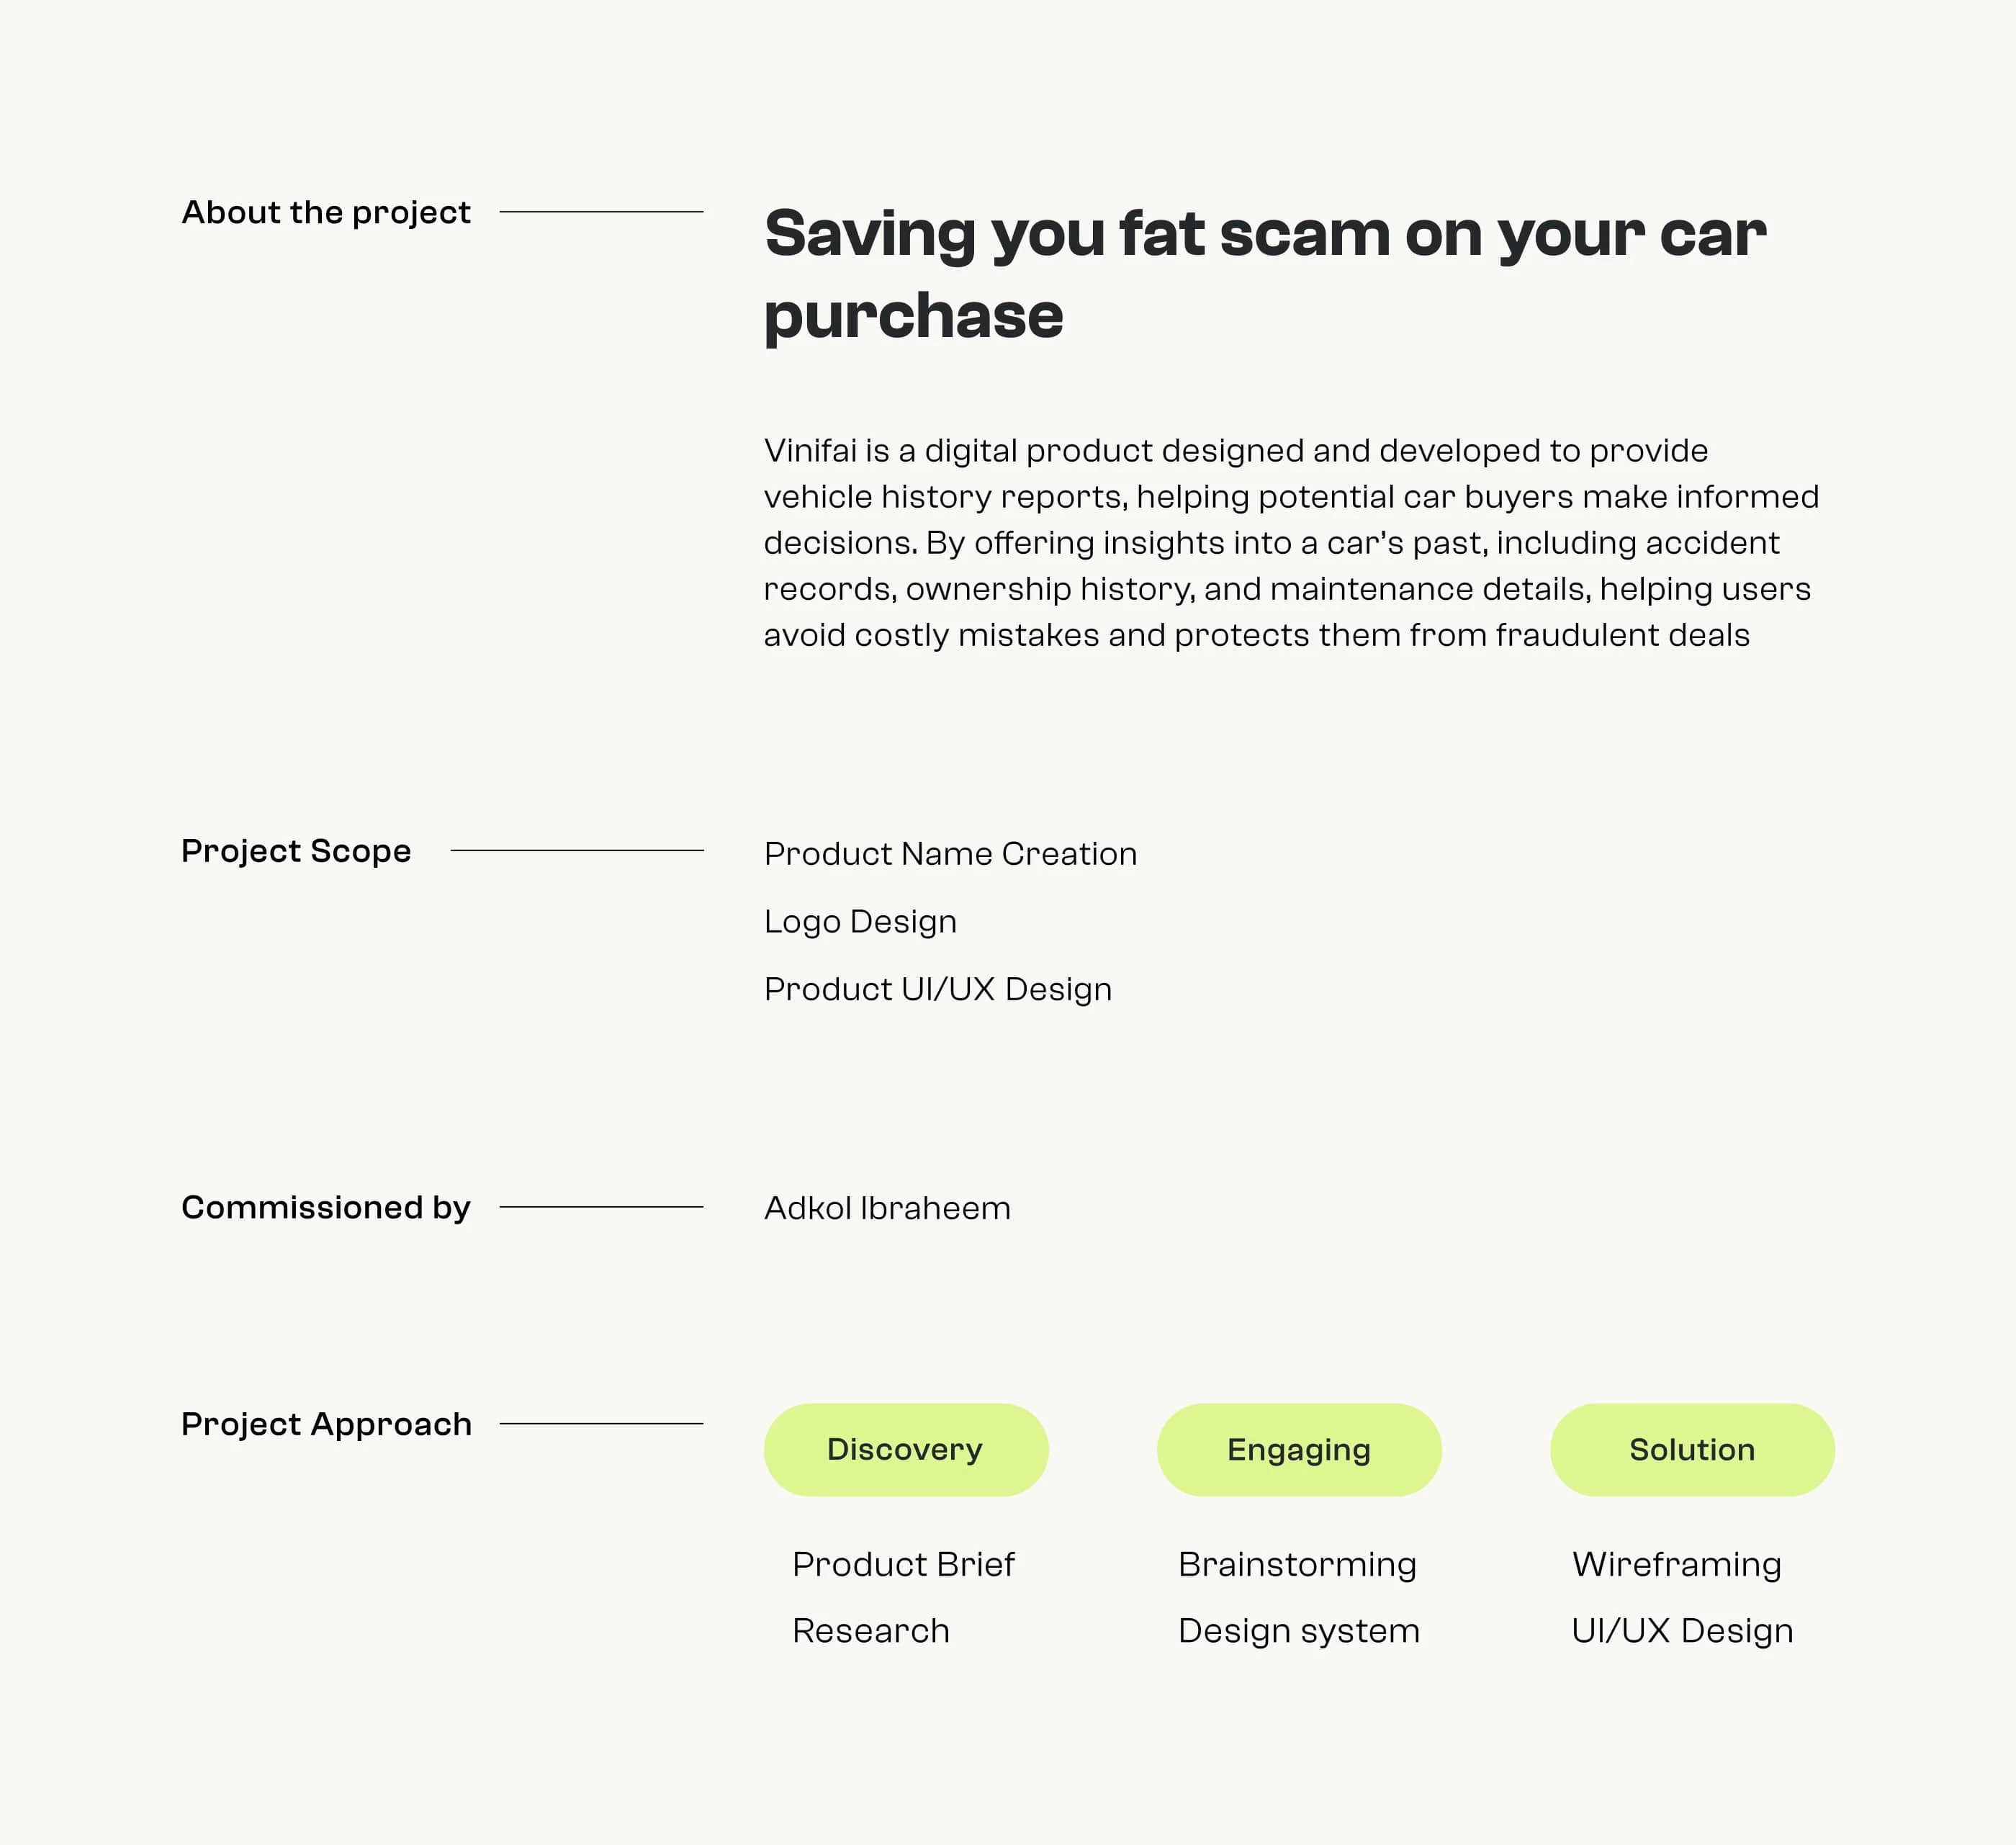This screenshot has width=2016, height=1845.
Task: Select 'Design system' under Engaging
Action: 1299,1632
